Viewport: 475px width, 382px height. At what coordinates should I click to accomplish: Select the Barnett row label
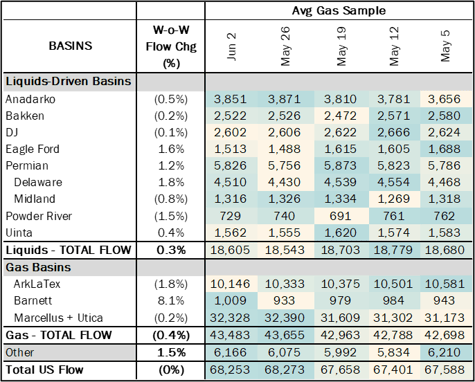[33, 301]
